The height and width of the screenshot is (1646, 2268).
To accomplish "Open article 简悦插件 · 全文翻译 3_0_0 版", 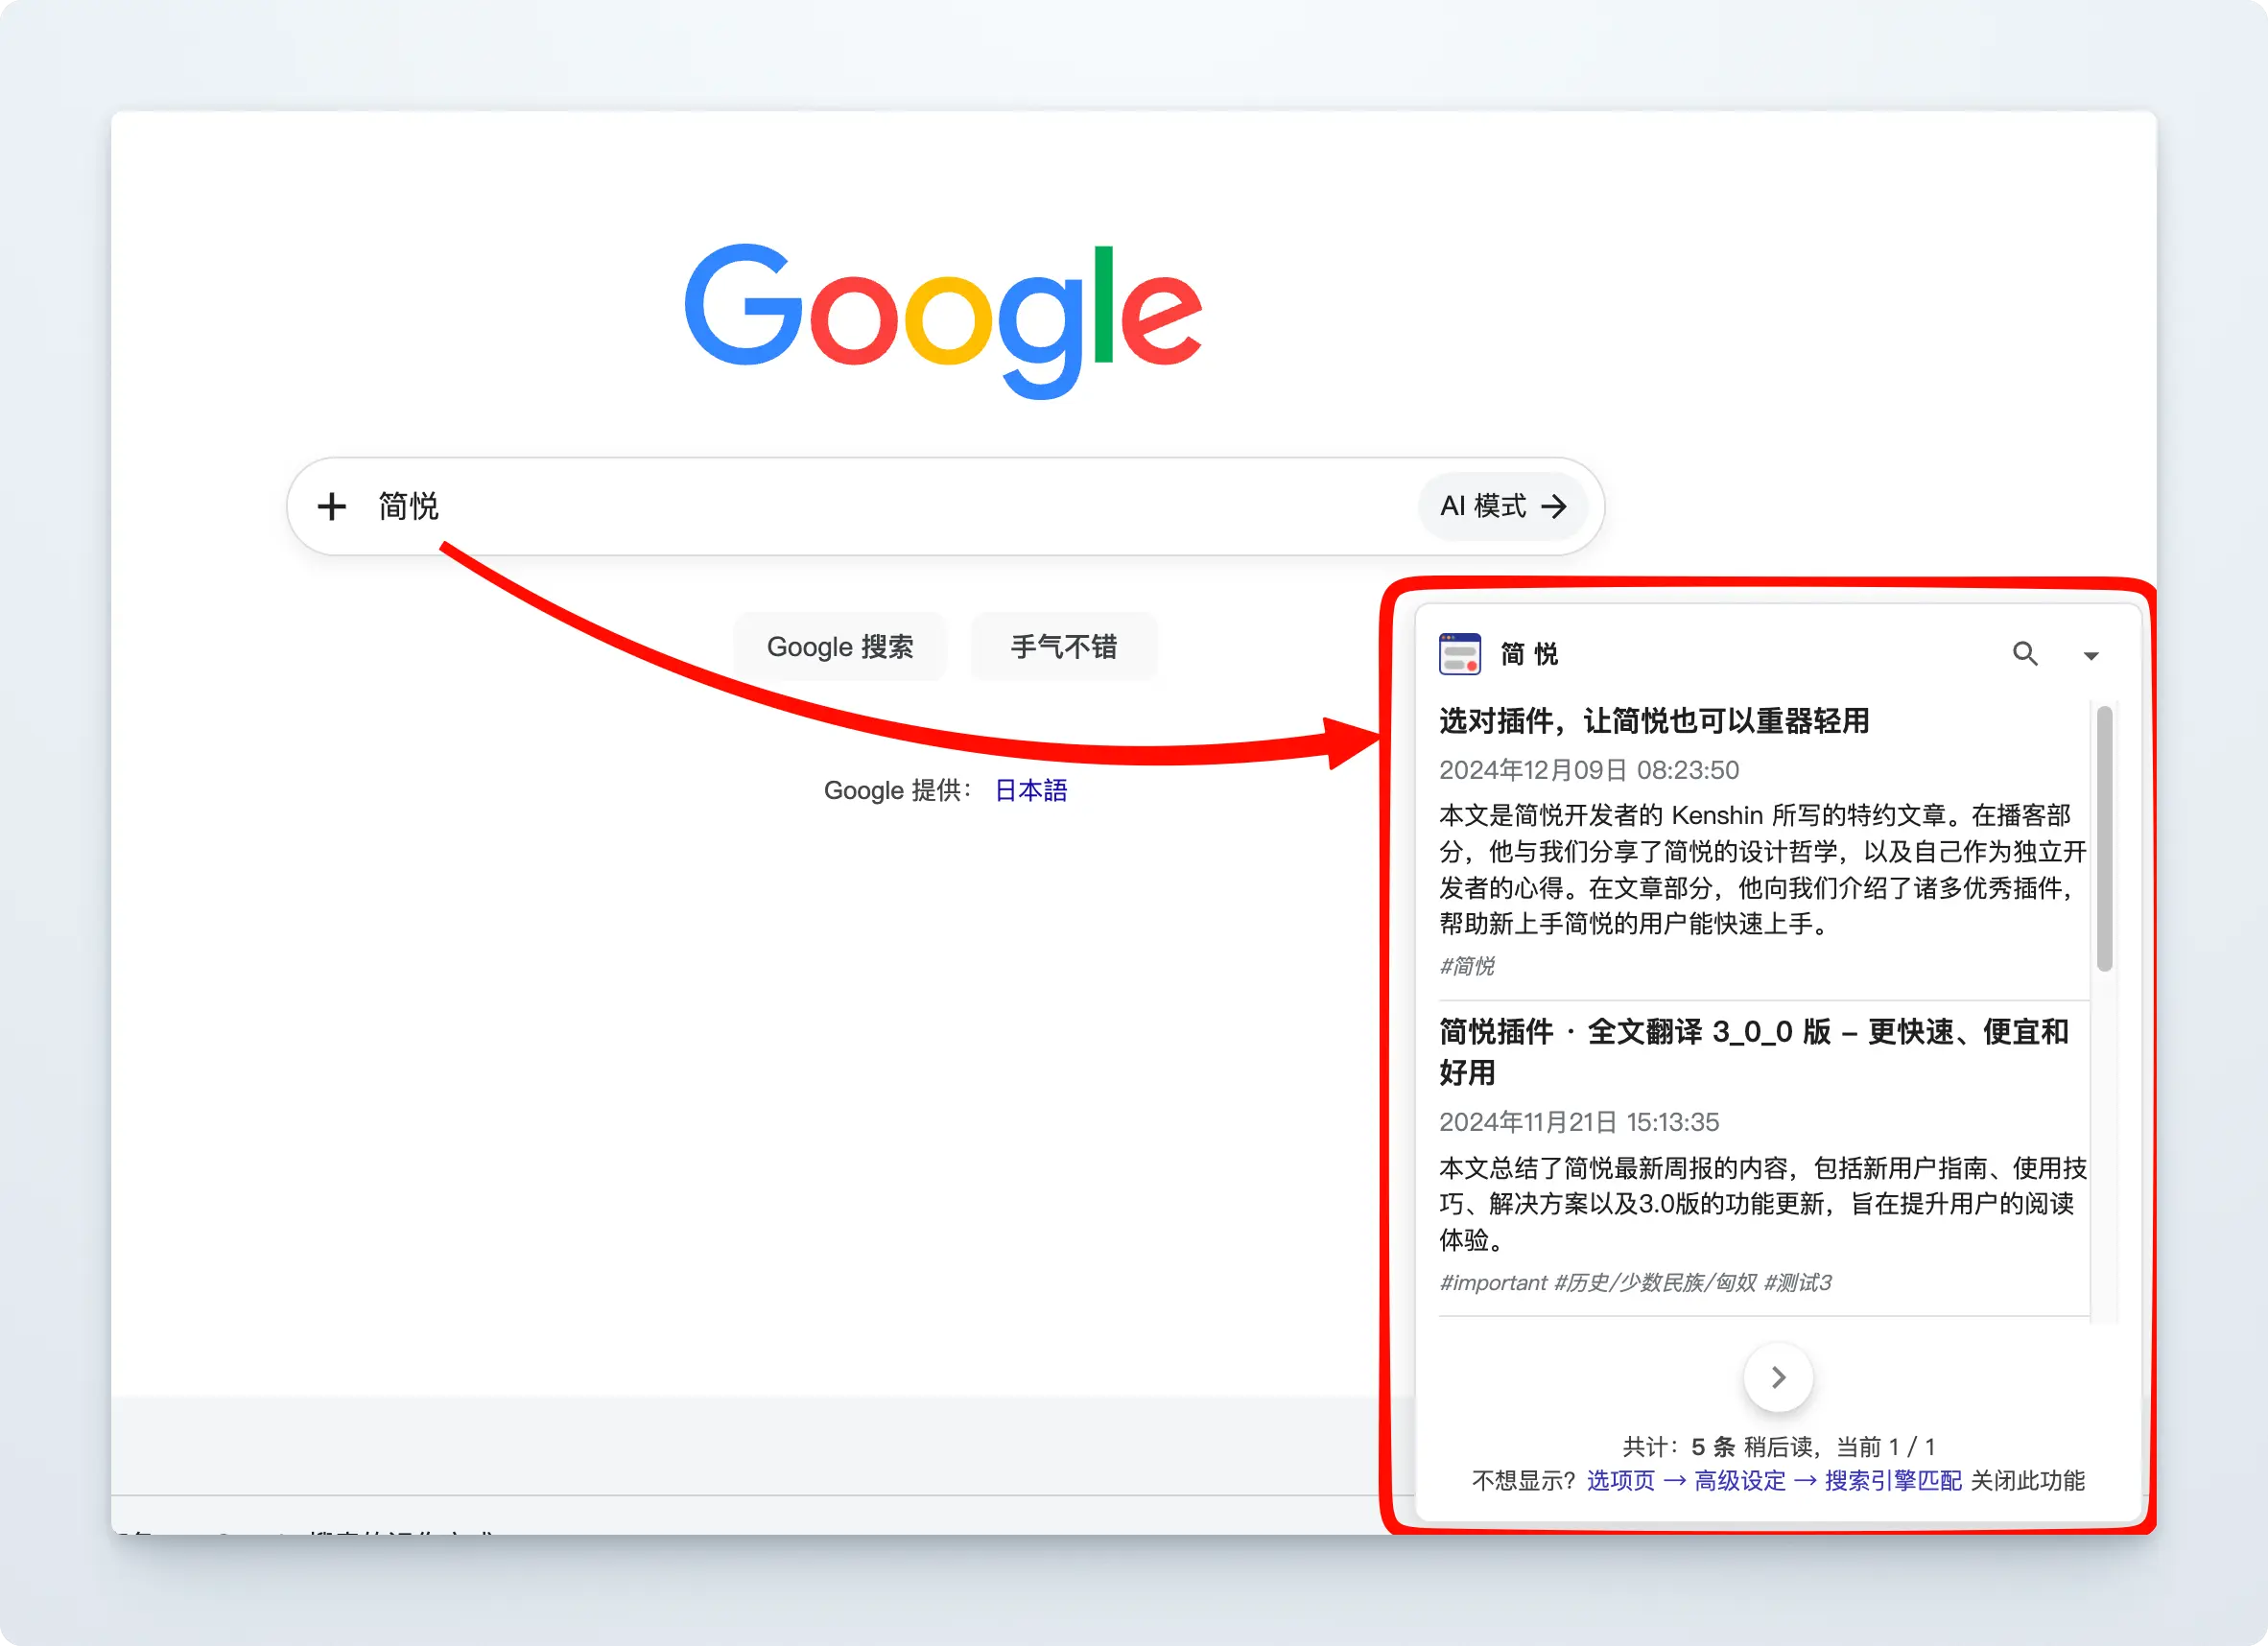I will [1754, 1052].
